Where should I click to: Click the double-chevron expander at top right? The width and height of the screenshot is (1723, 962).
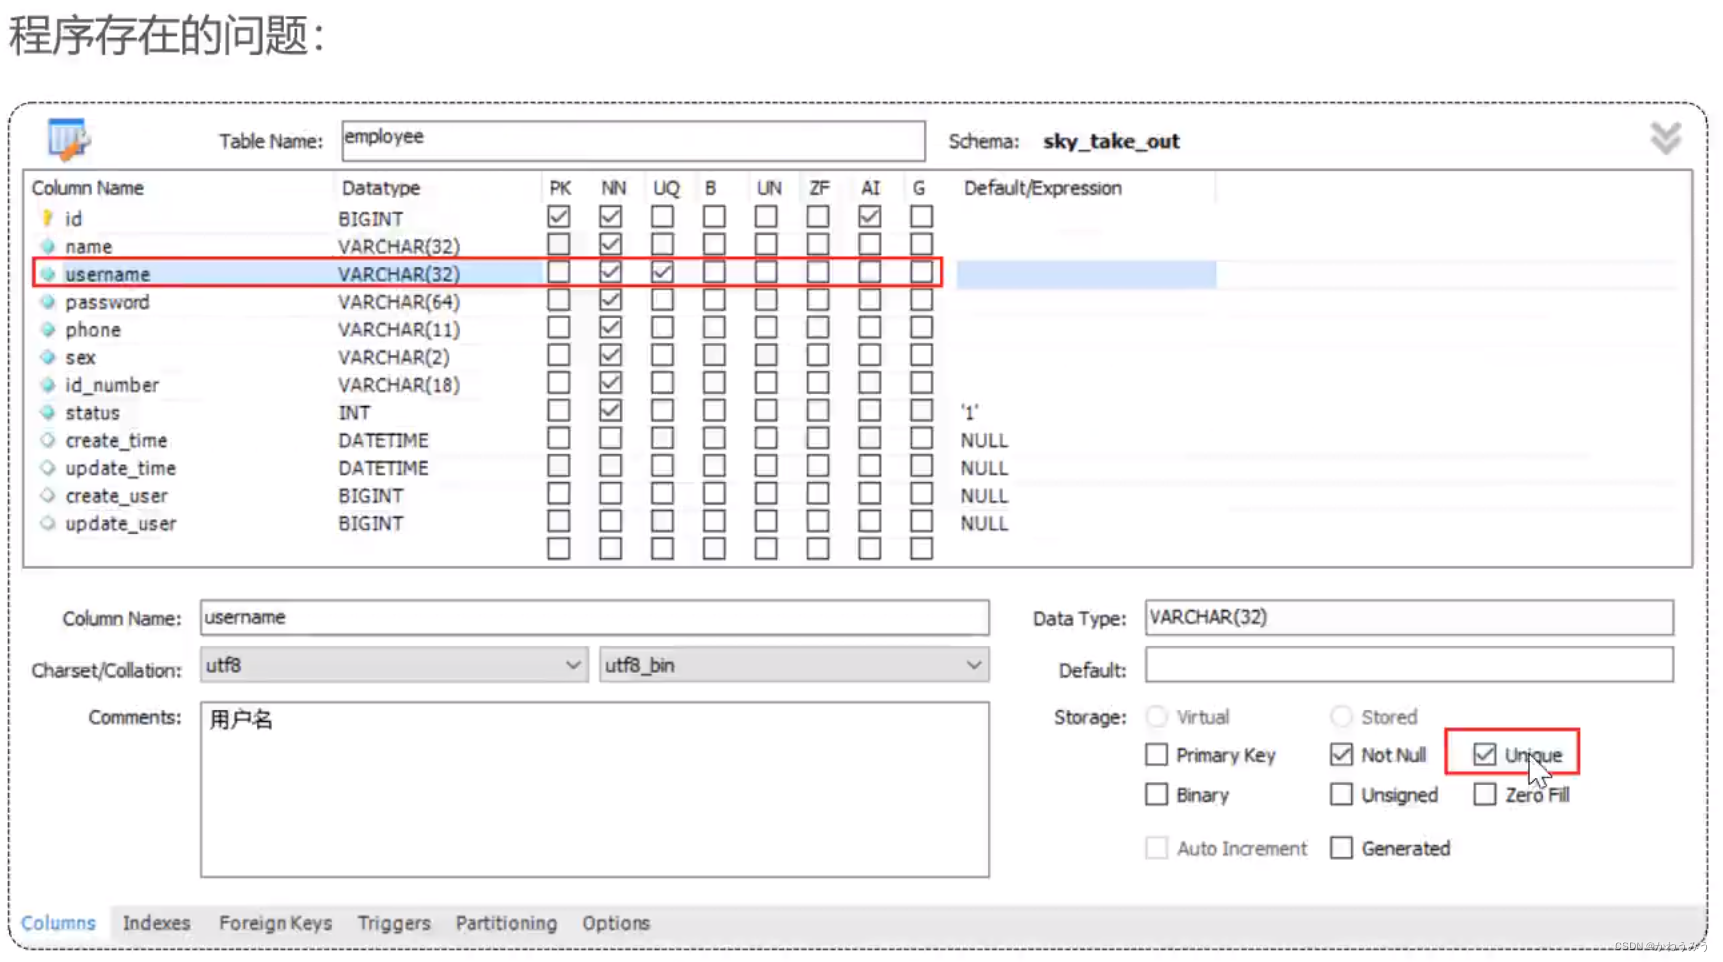click(x=1666, y=138)
